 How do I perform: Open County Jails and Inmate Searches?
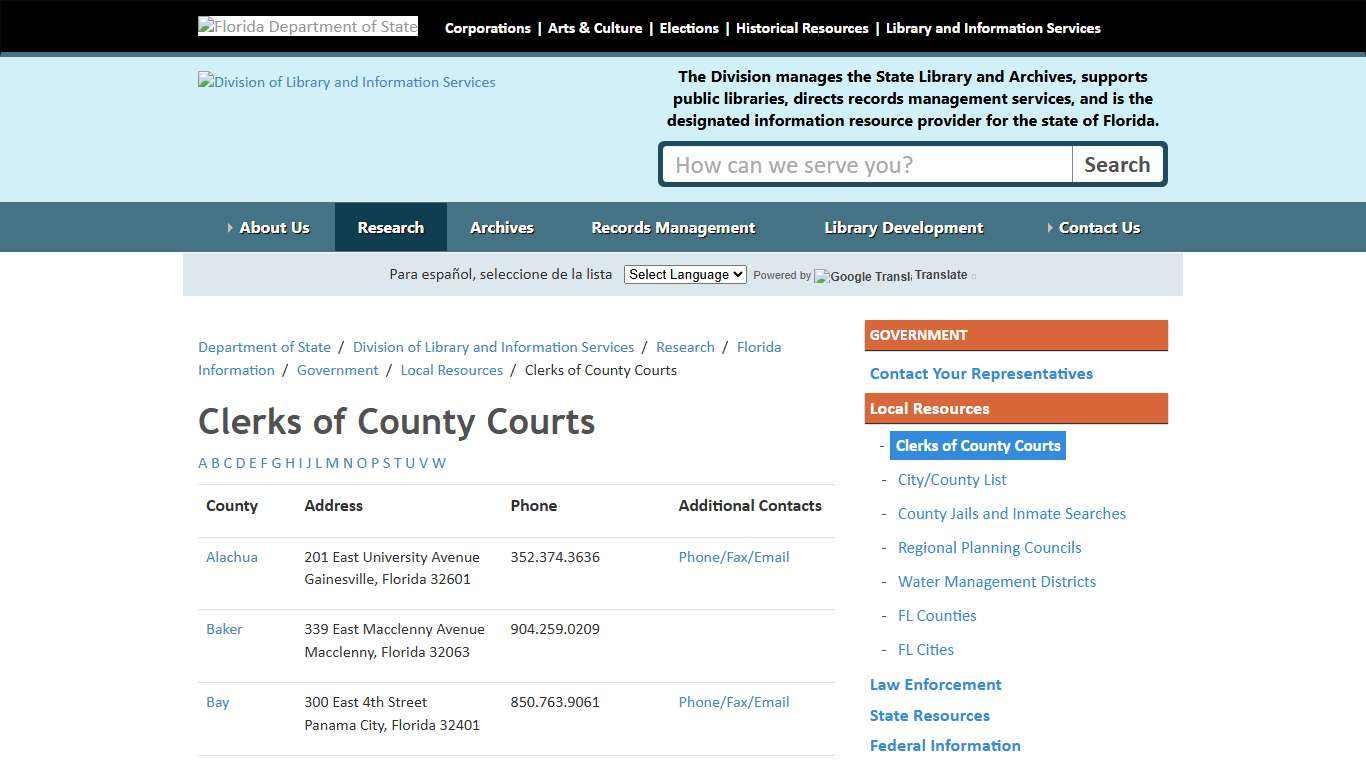[x=1011, y=513]
